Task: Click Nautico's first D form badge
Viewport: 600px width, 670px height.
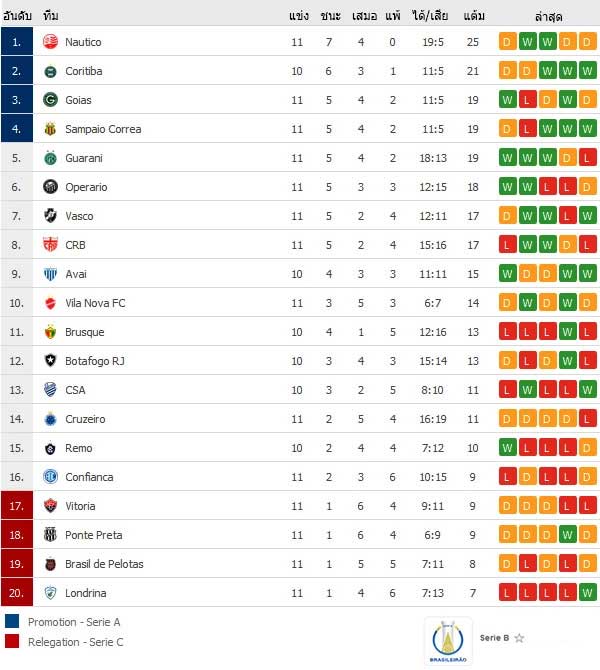Action: tap(507, 42)
